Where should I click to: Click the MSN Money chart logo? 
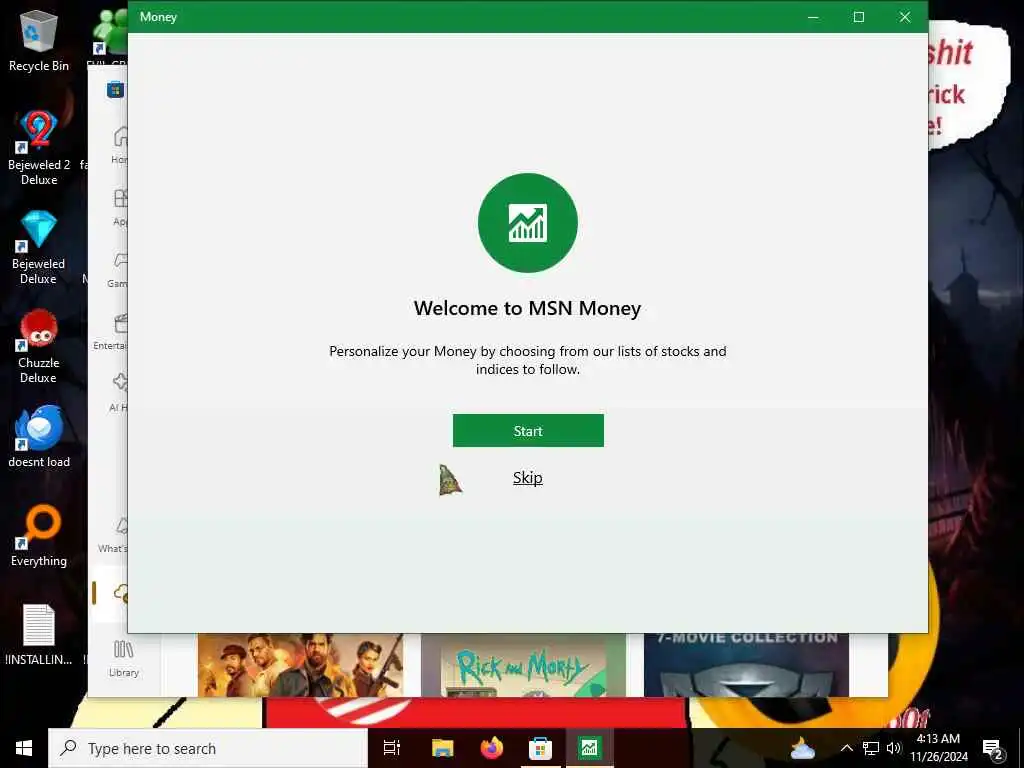pos(528,223)
